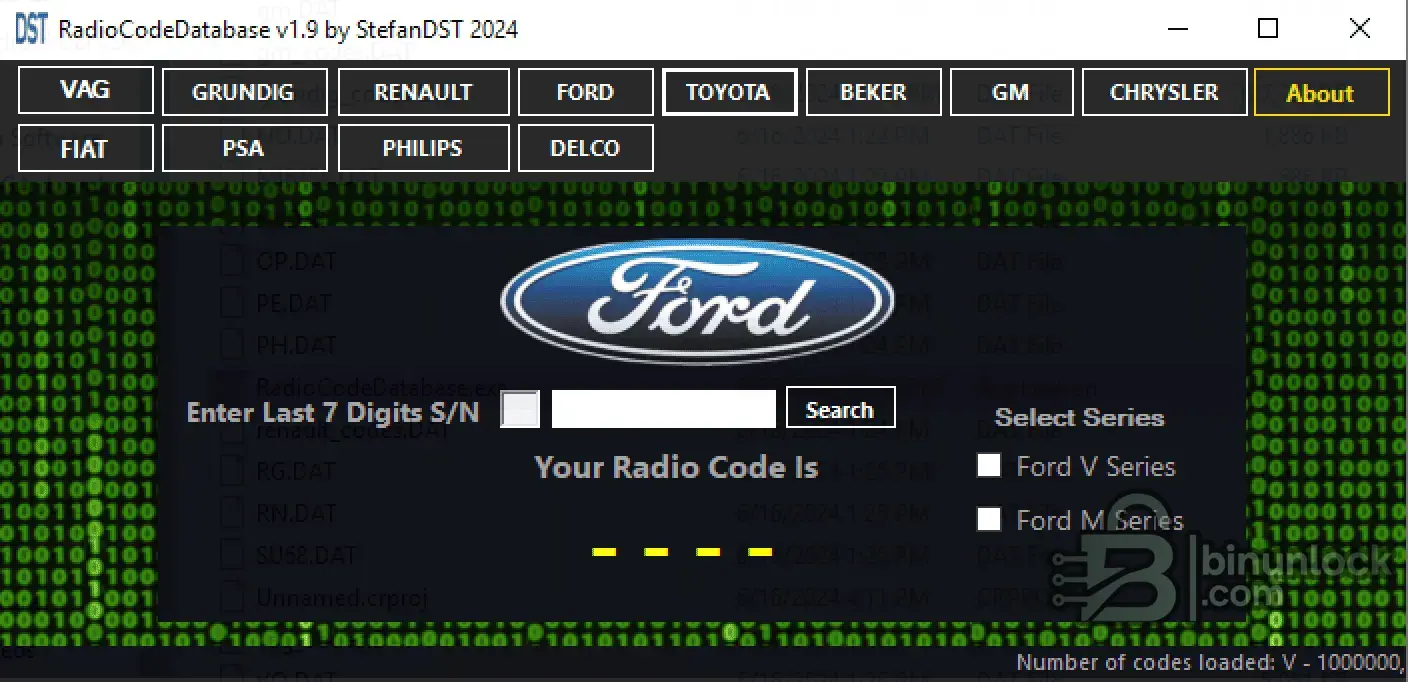
Task: Select the RENAULT brand button
Action: 423,92
